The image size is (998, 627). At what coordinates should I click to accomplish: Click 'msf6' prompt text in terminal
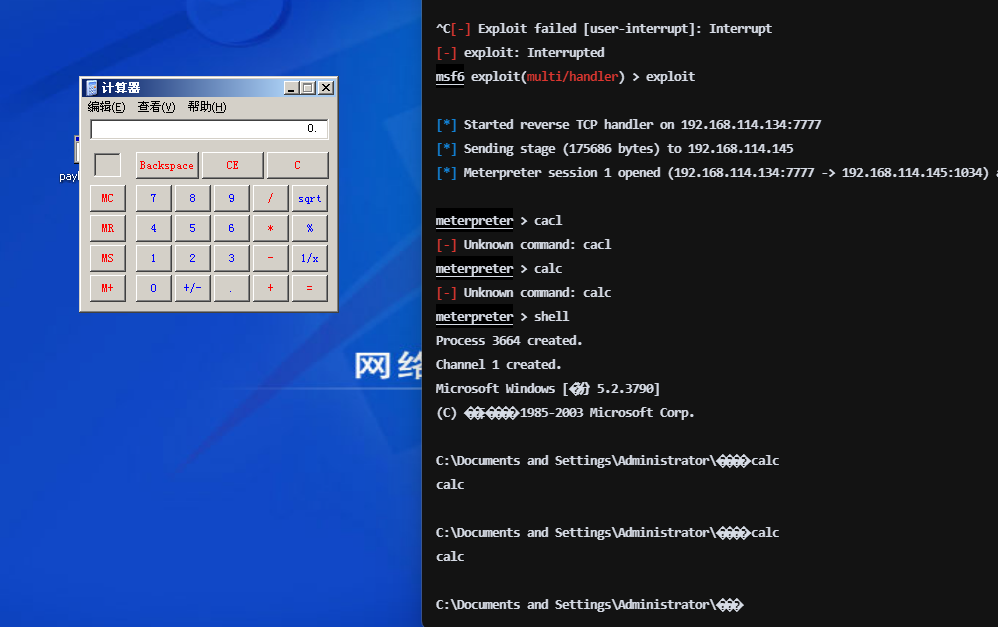450,76
